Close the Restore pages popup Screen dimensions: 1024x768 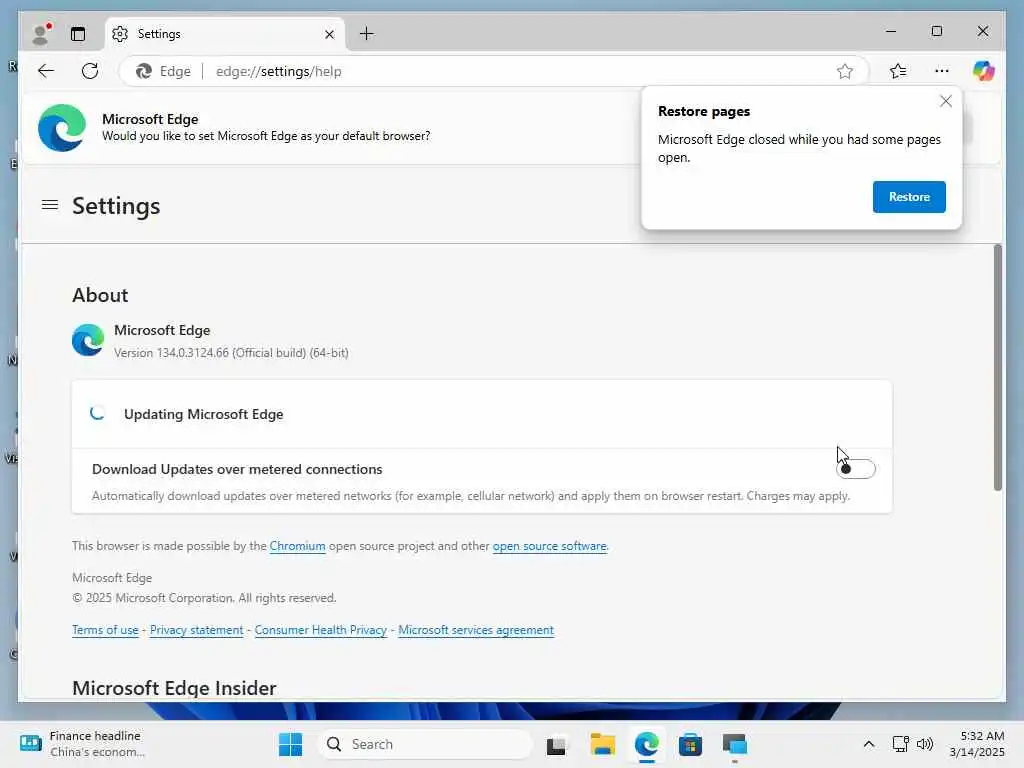946,101
